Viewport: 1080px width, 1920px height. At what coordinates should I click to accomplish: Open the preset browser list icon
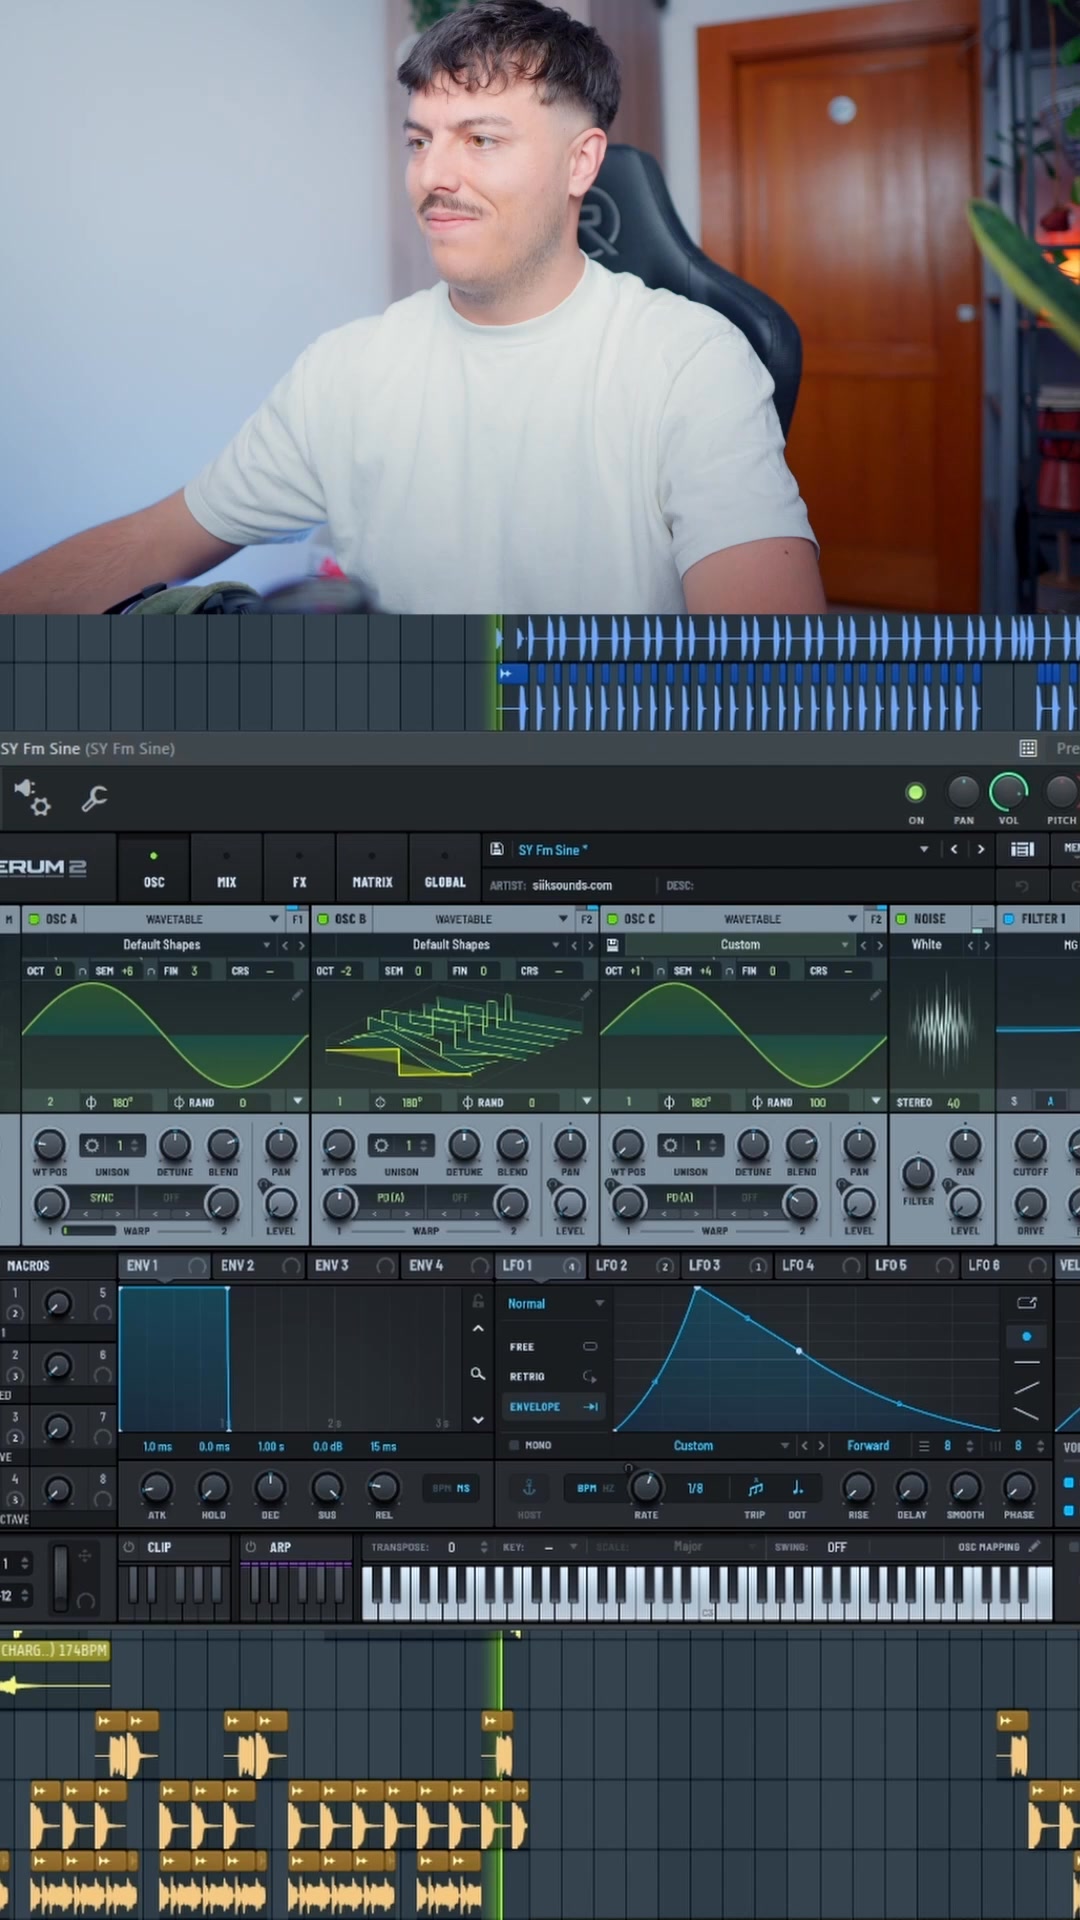pos(1022,849)
